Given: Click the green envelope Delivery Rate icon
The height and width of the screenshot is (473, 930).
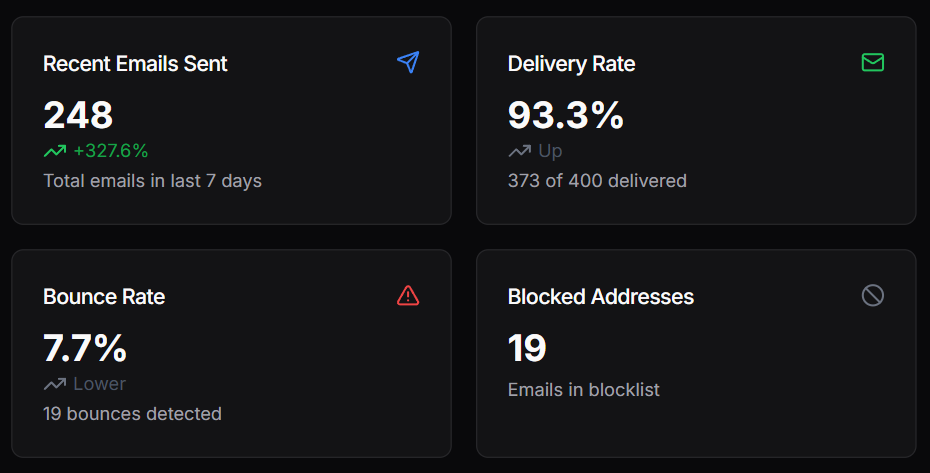Looking at the screenshot, I should 872,63.
